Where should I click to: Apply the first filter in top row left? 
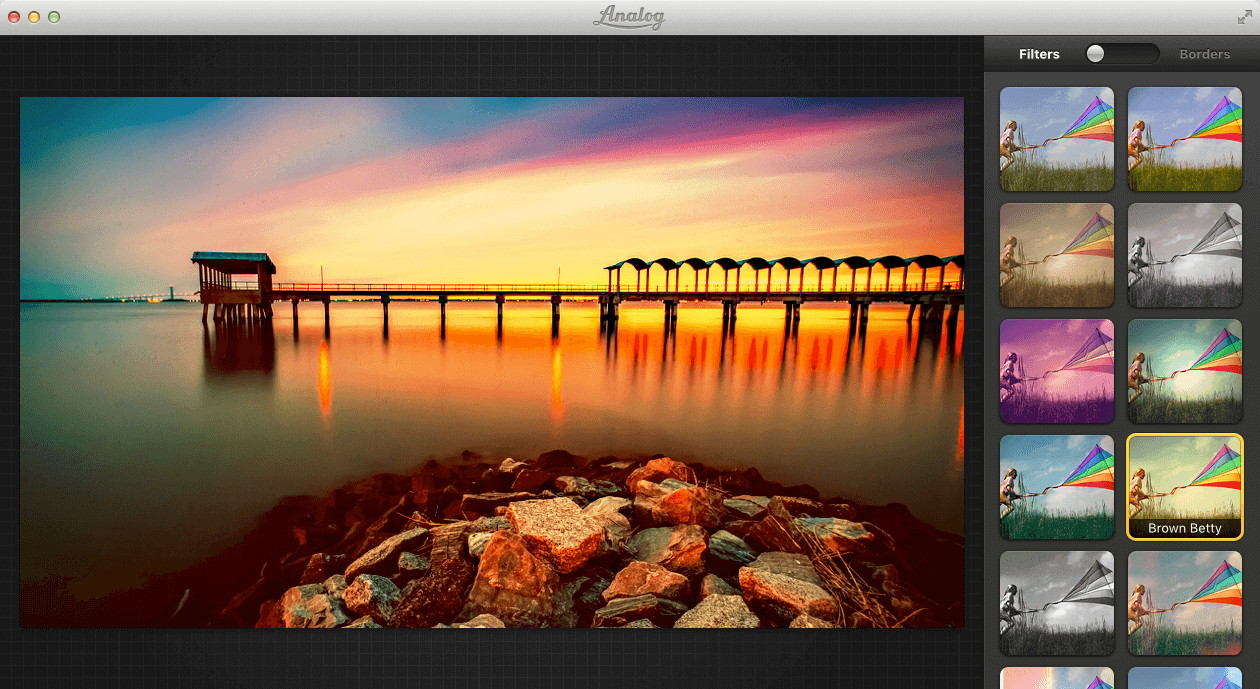tap(1057, 139)
